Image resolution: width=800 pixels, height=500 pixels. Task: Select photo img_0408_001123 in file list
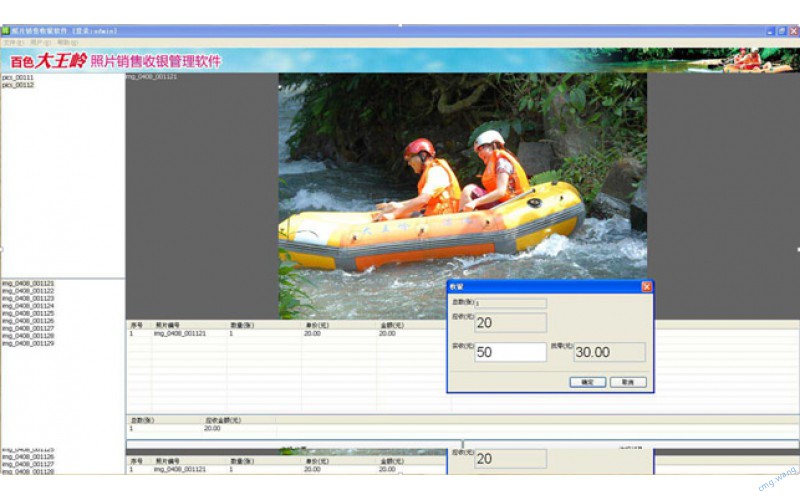point(28,298)
